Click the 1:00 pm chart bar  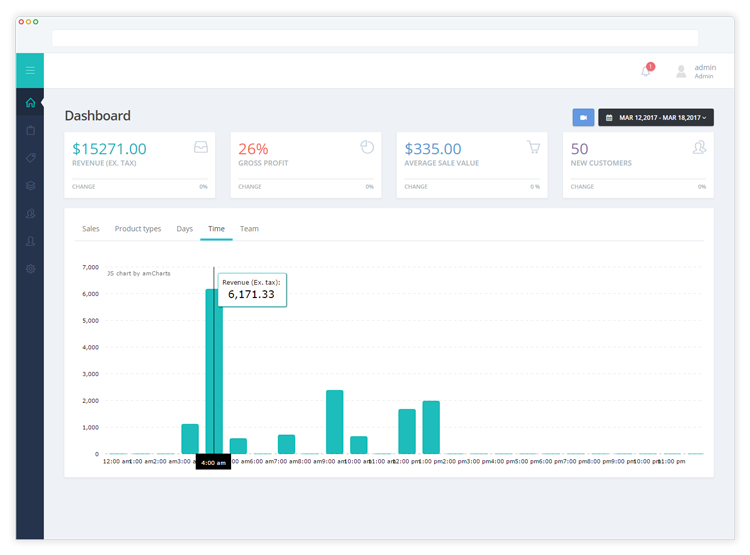click(431, 427)
